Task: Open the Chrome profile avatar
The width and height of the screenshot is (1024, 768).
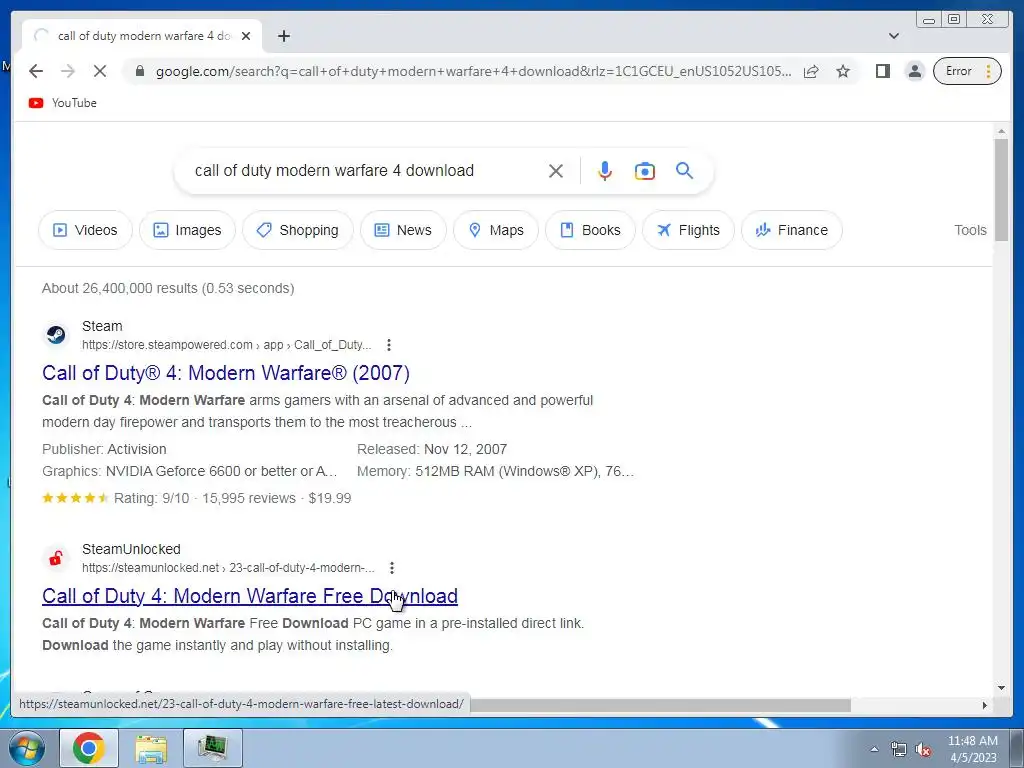Action: pos(915,71)
